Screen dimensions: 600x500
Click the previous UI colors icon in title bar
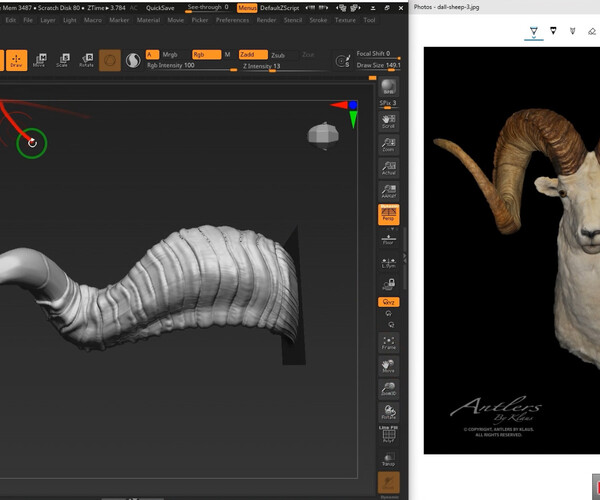coord(341,8)
